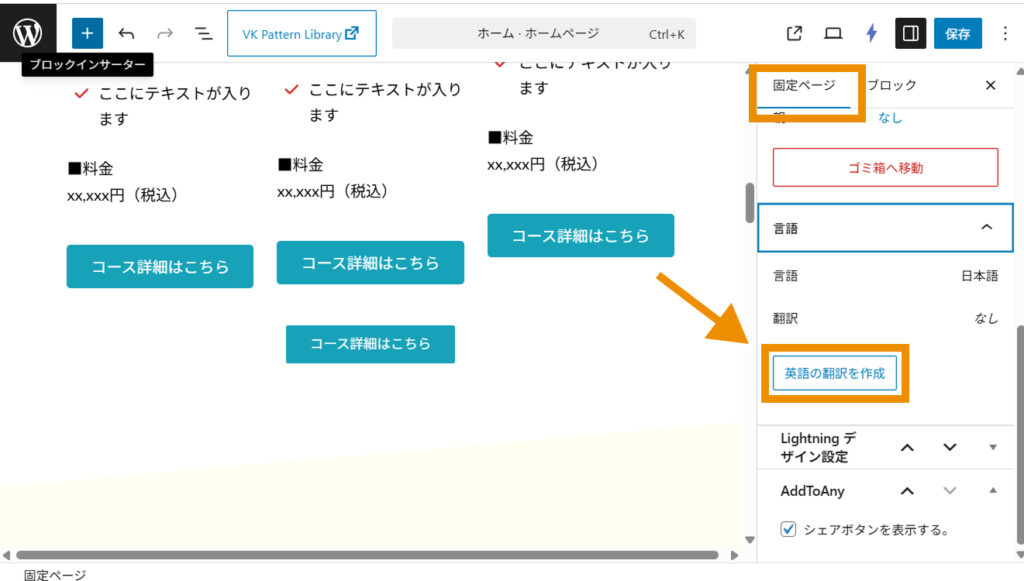Open page in new tab icon
1024x581 pixels.
[x=795, y=33]
